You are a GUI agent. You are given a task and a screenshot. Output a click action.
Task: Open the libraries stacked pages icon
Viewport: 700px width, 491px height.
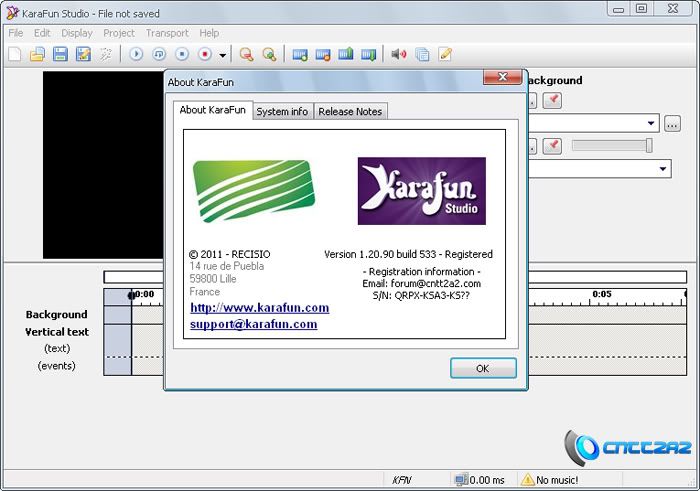coord(422,54)
